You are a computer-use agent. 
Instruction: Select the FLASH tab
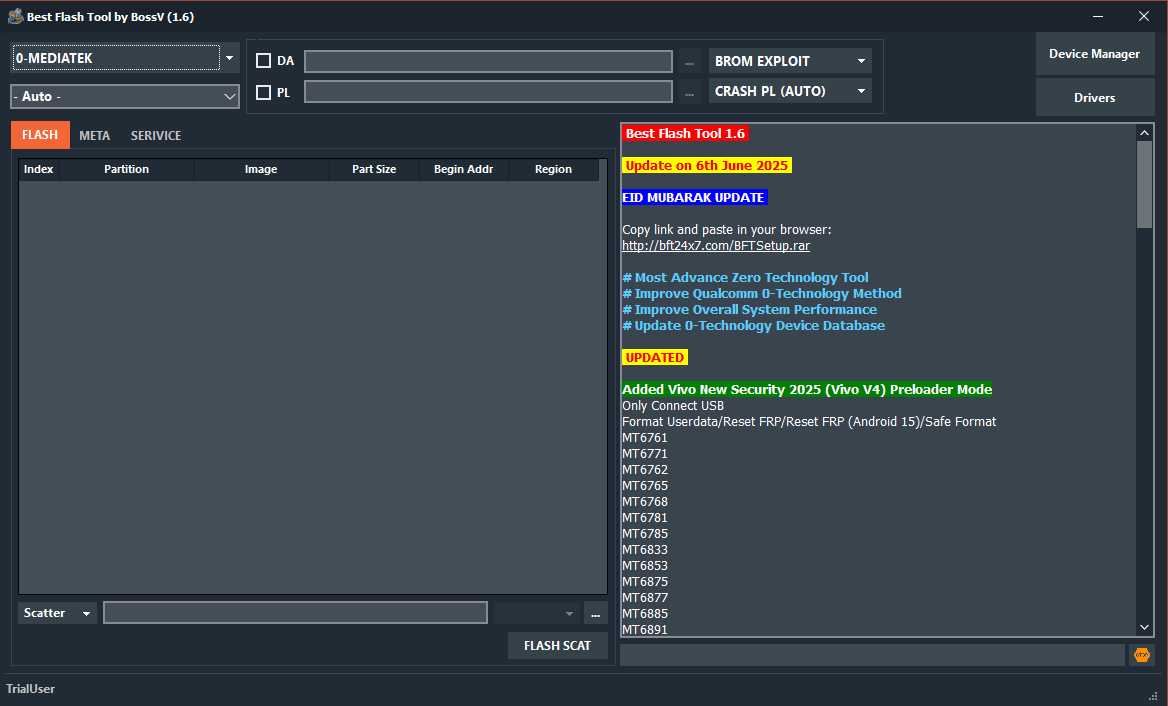[x=40, y=135]
